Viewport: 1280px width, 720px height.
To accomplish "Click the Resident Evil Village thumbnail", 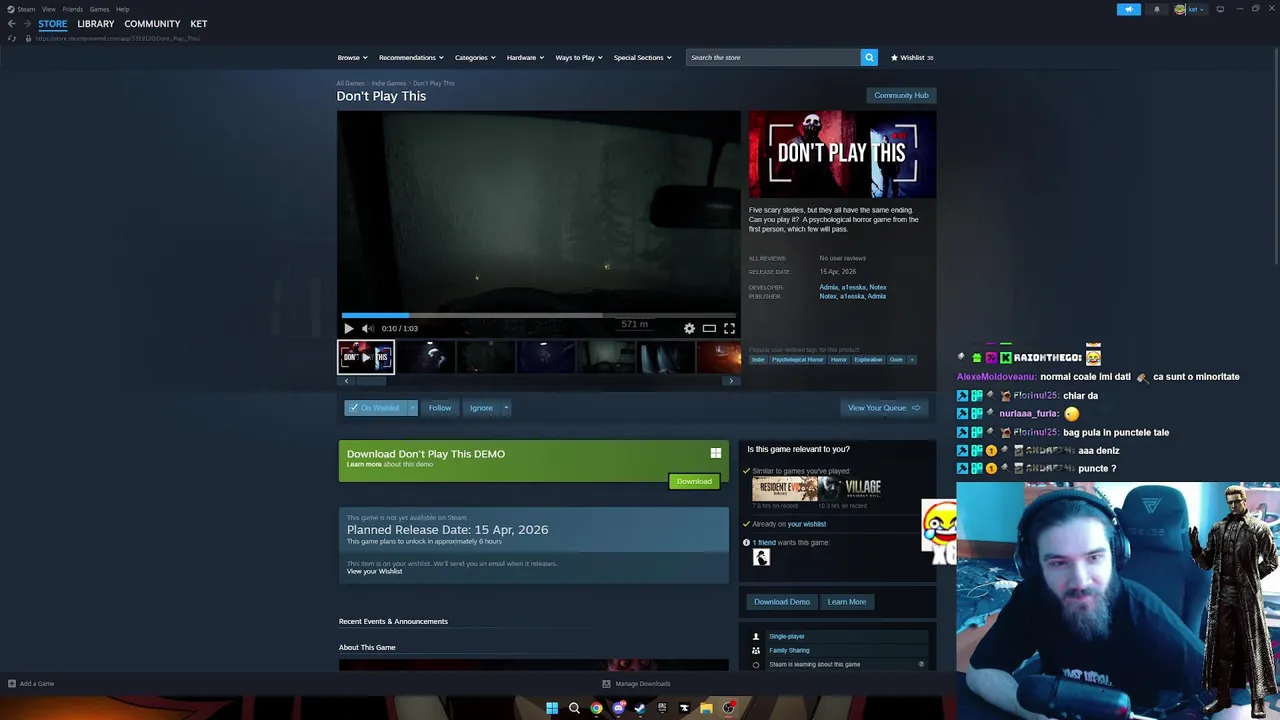I will tap(849, 488).
